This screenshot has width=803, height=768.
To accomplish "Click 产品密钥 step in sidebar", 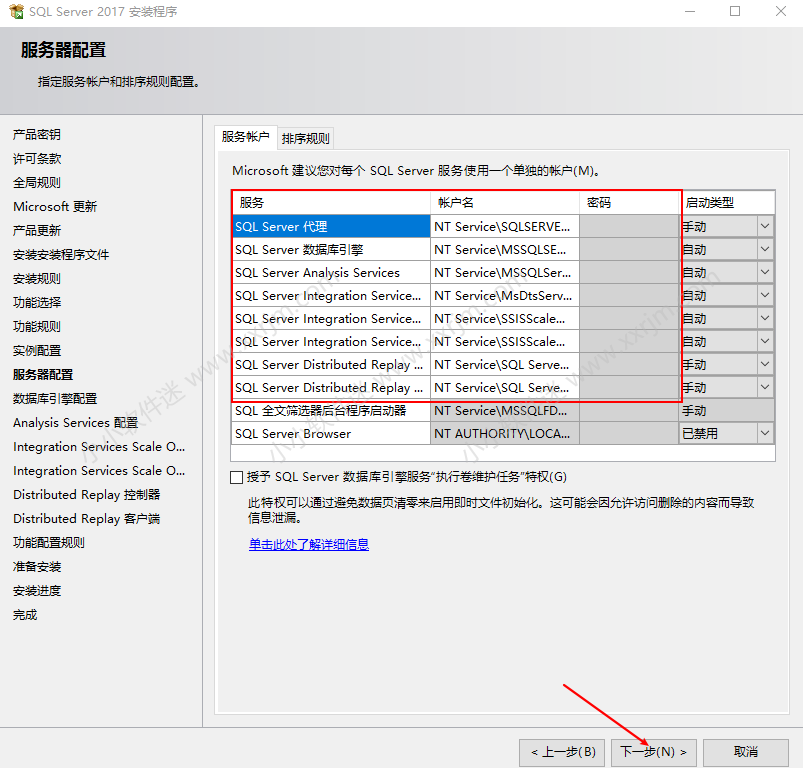I will [x=37, y=135].
